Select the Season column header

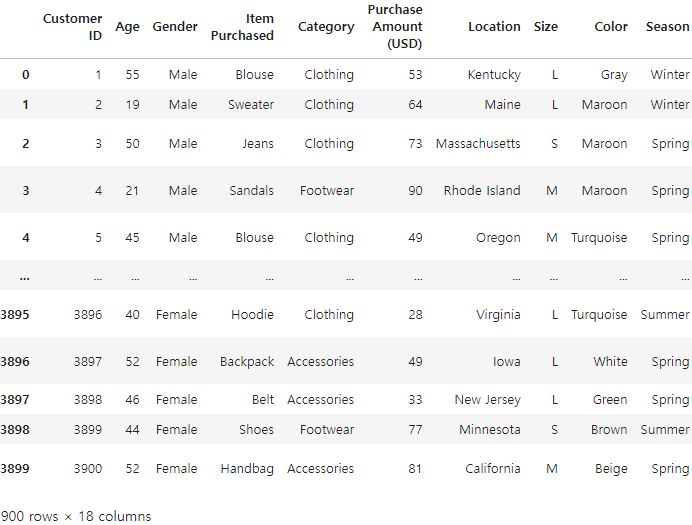coord(667,26)
